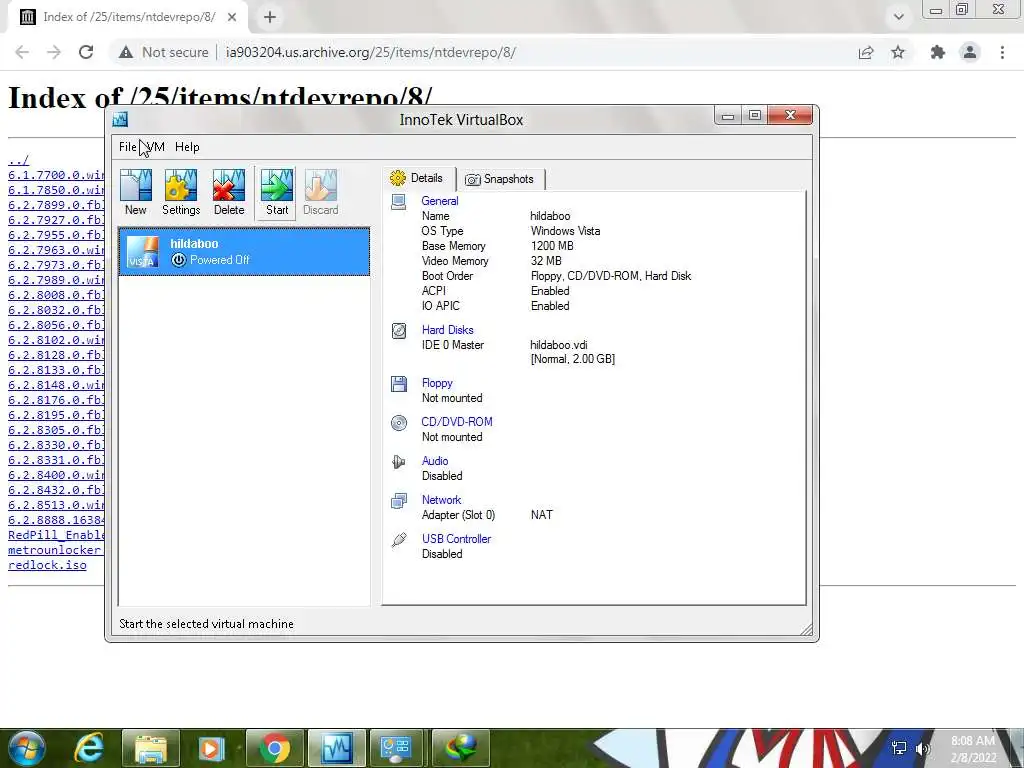Viewport: 1024px width, 768px height.
Task: Click the CD/DVD-ROM section disc icon
Action: (398, 423)
